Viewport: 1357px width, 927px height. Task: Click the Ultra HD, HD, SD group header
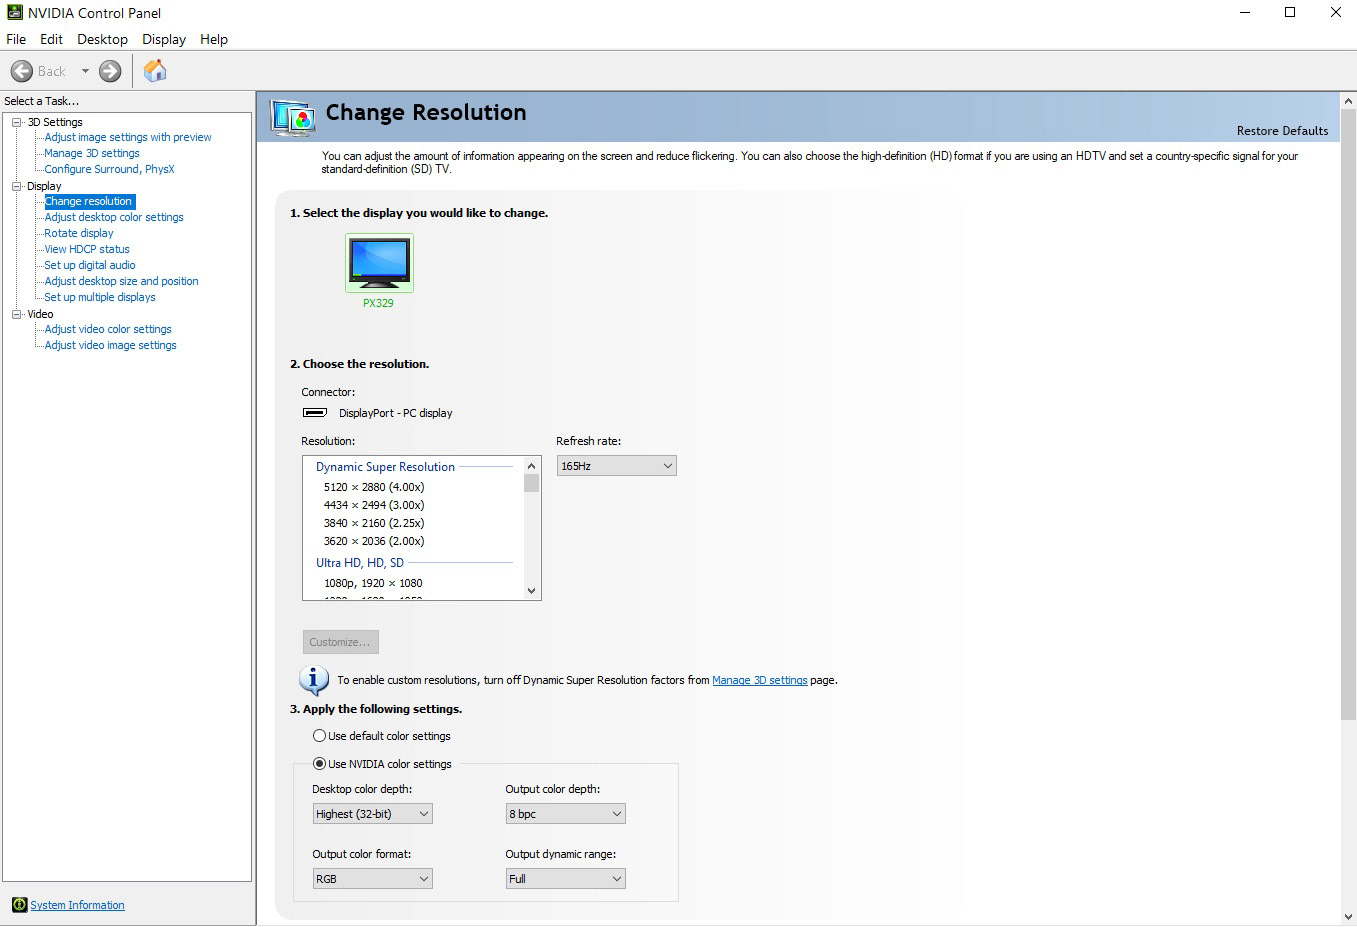(360, 563)
